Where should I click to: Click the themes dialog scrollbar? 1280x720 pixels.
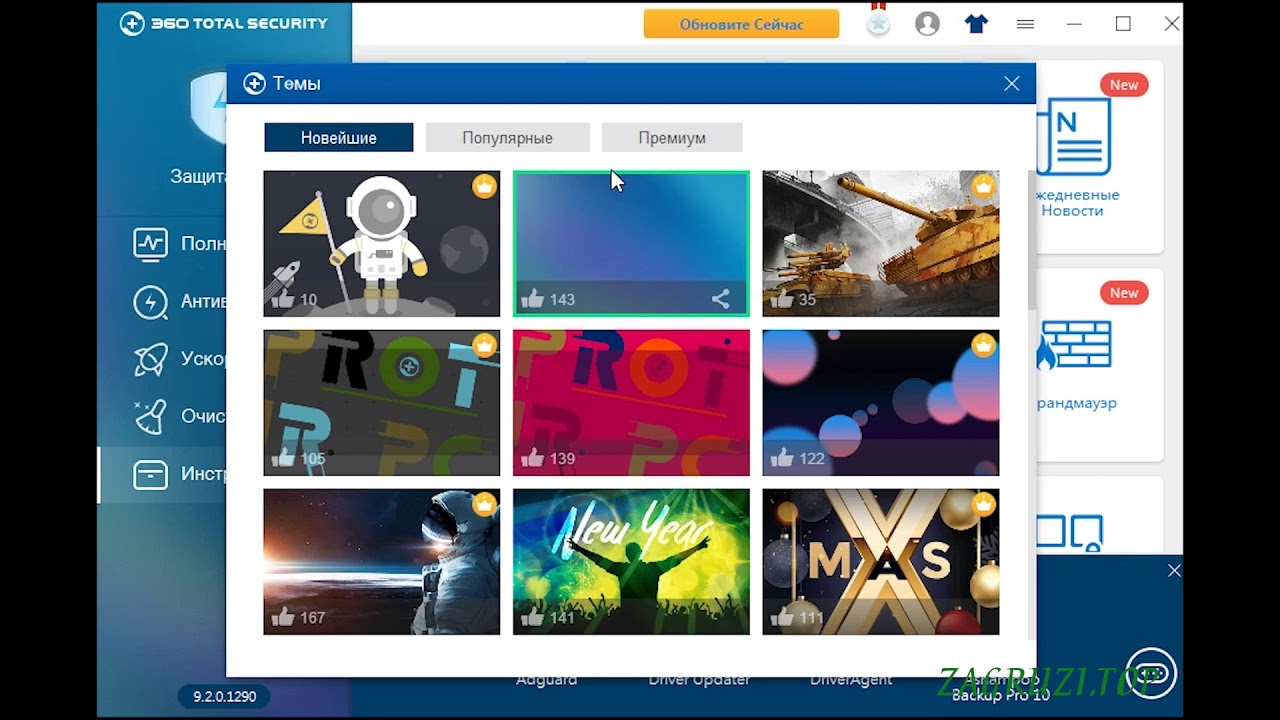[1032, 240]
